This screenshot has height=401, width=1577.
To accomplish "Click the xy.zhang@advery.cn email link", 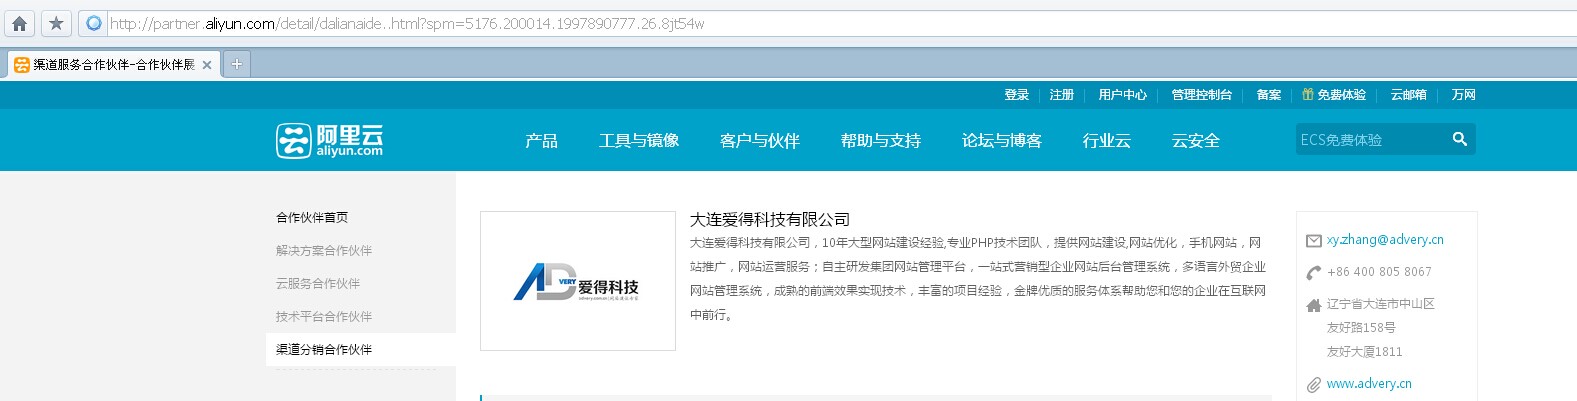I will pos(1384,240).
